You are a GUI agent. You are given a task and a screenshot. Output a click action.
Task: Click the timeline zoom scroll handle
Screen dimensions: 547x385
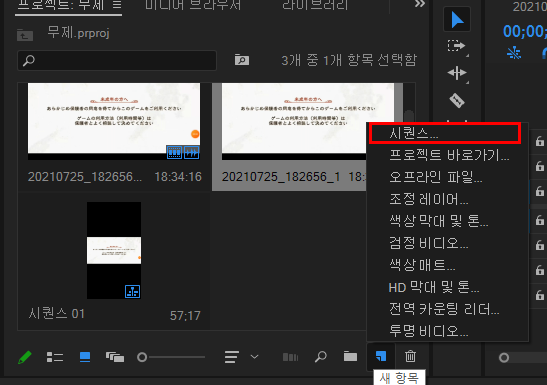coord(504,357)
